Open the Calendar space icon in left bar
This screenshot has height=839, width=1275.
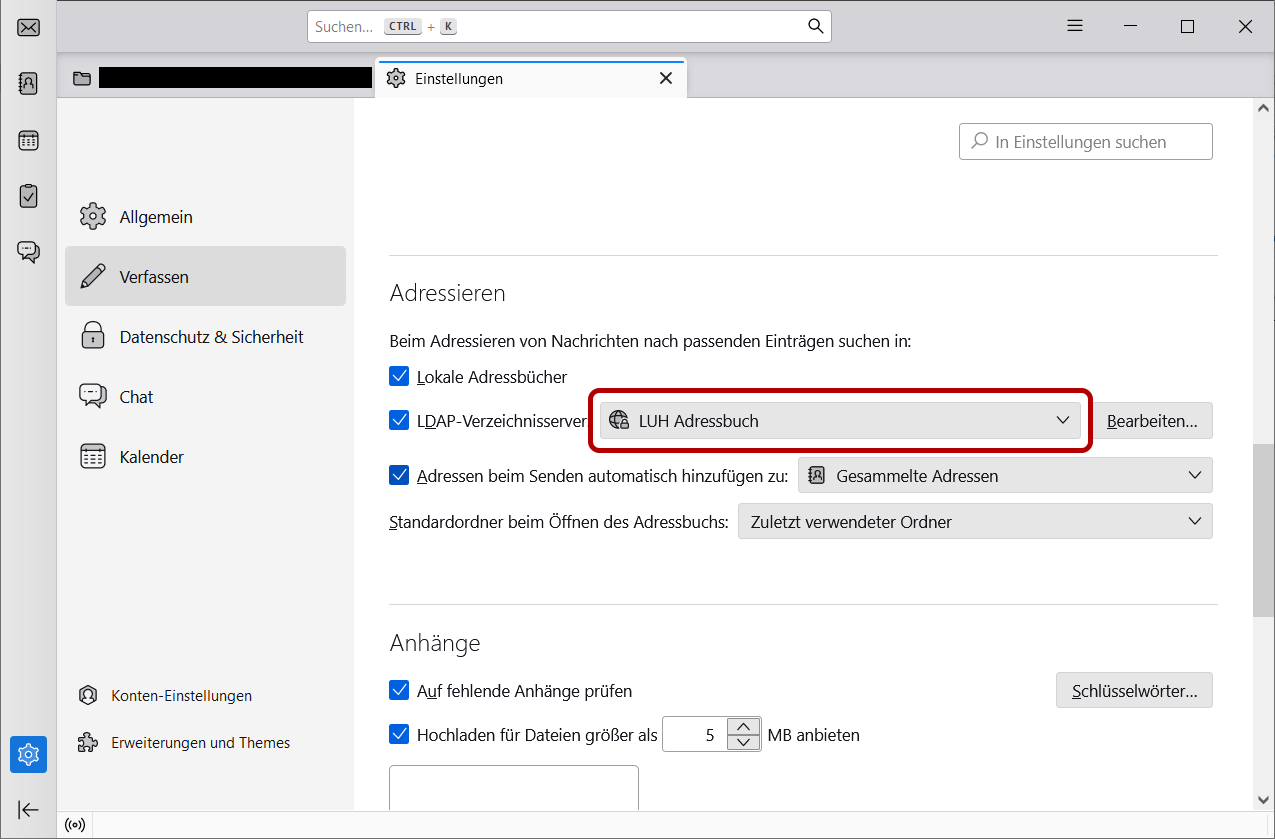coord(28,140)
